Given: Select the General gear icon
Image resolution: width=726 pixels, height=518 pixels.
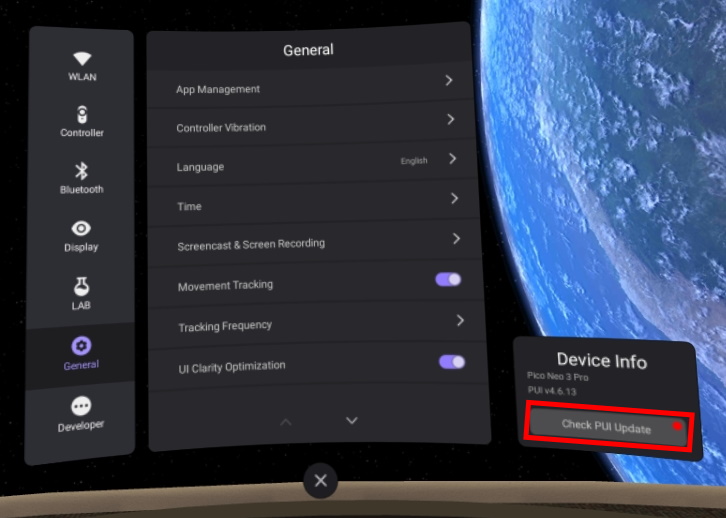Looking at the screenshot, I should [81, 346].
